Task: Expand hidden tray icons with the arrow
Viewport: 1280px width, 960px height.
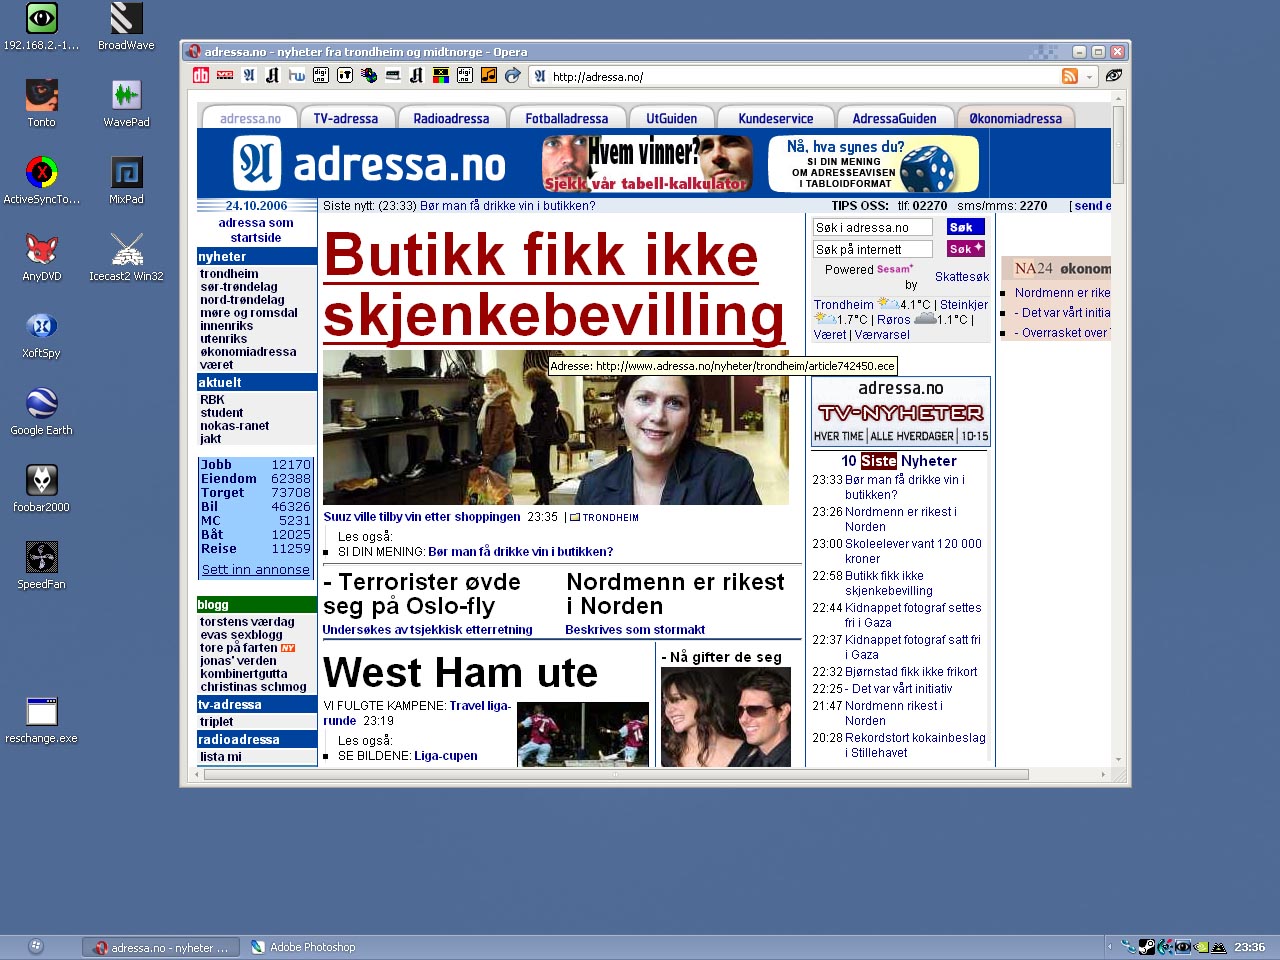Action: pos(1109,946)
